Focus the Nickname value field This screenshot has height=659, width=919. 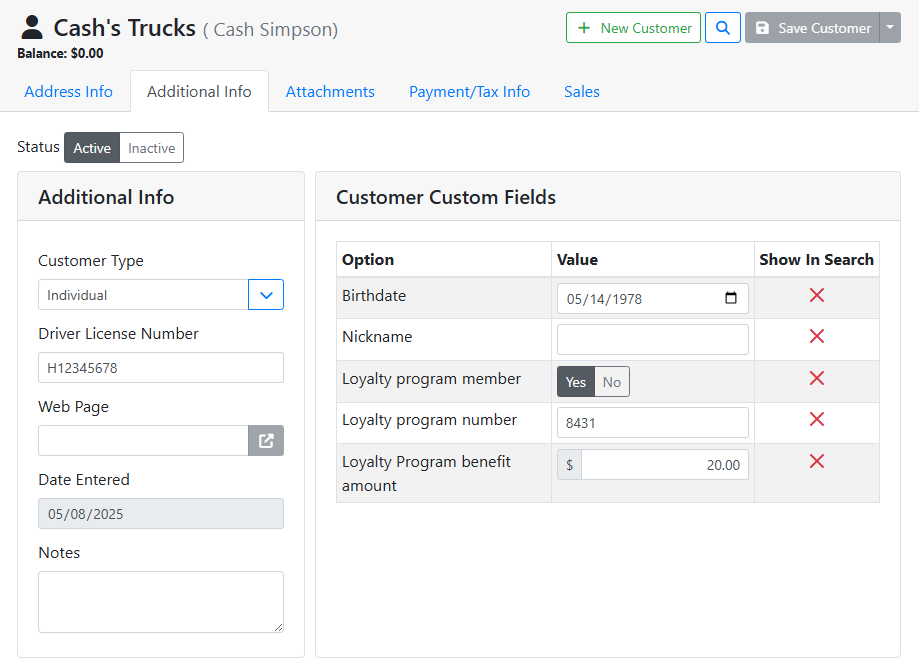point(652,340)
